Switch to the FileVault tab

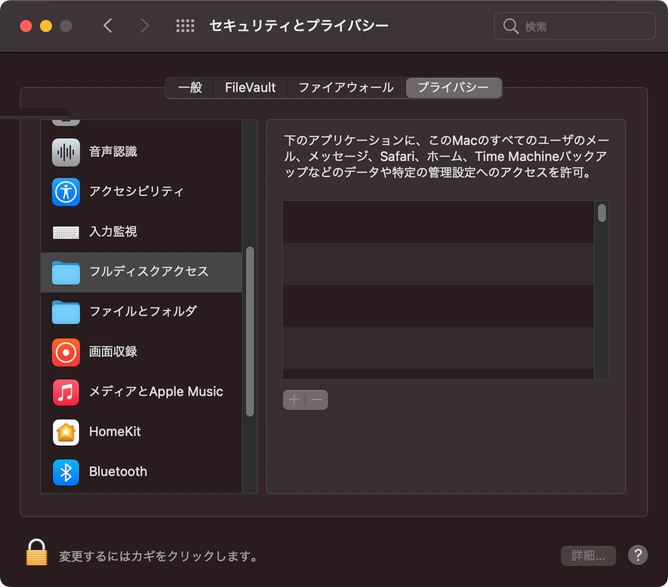pyautogui.click(x=250, y=88)
